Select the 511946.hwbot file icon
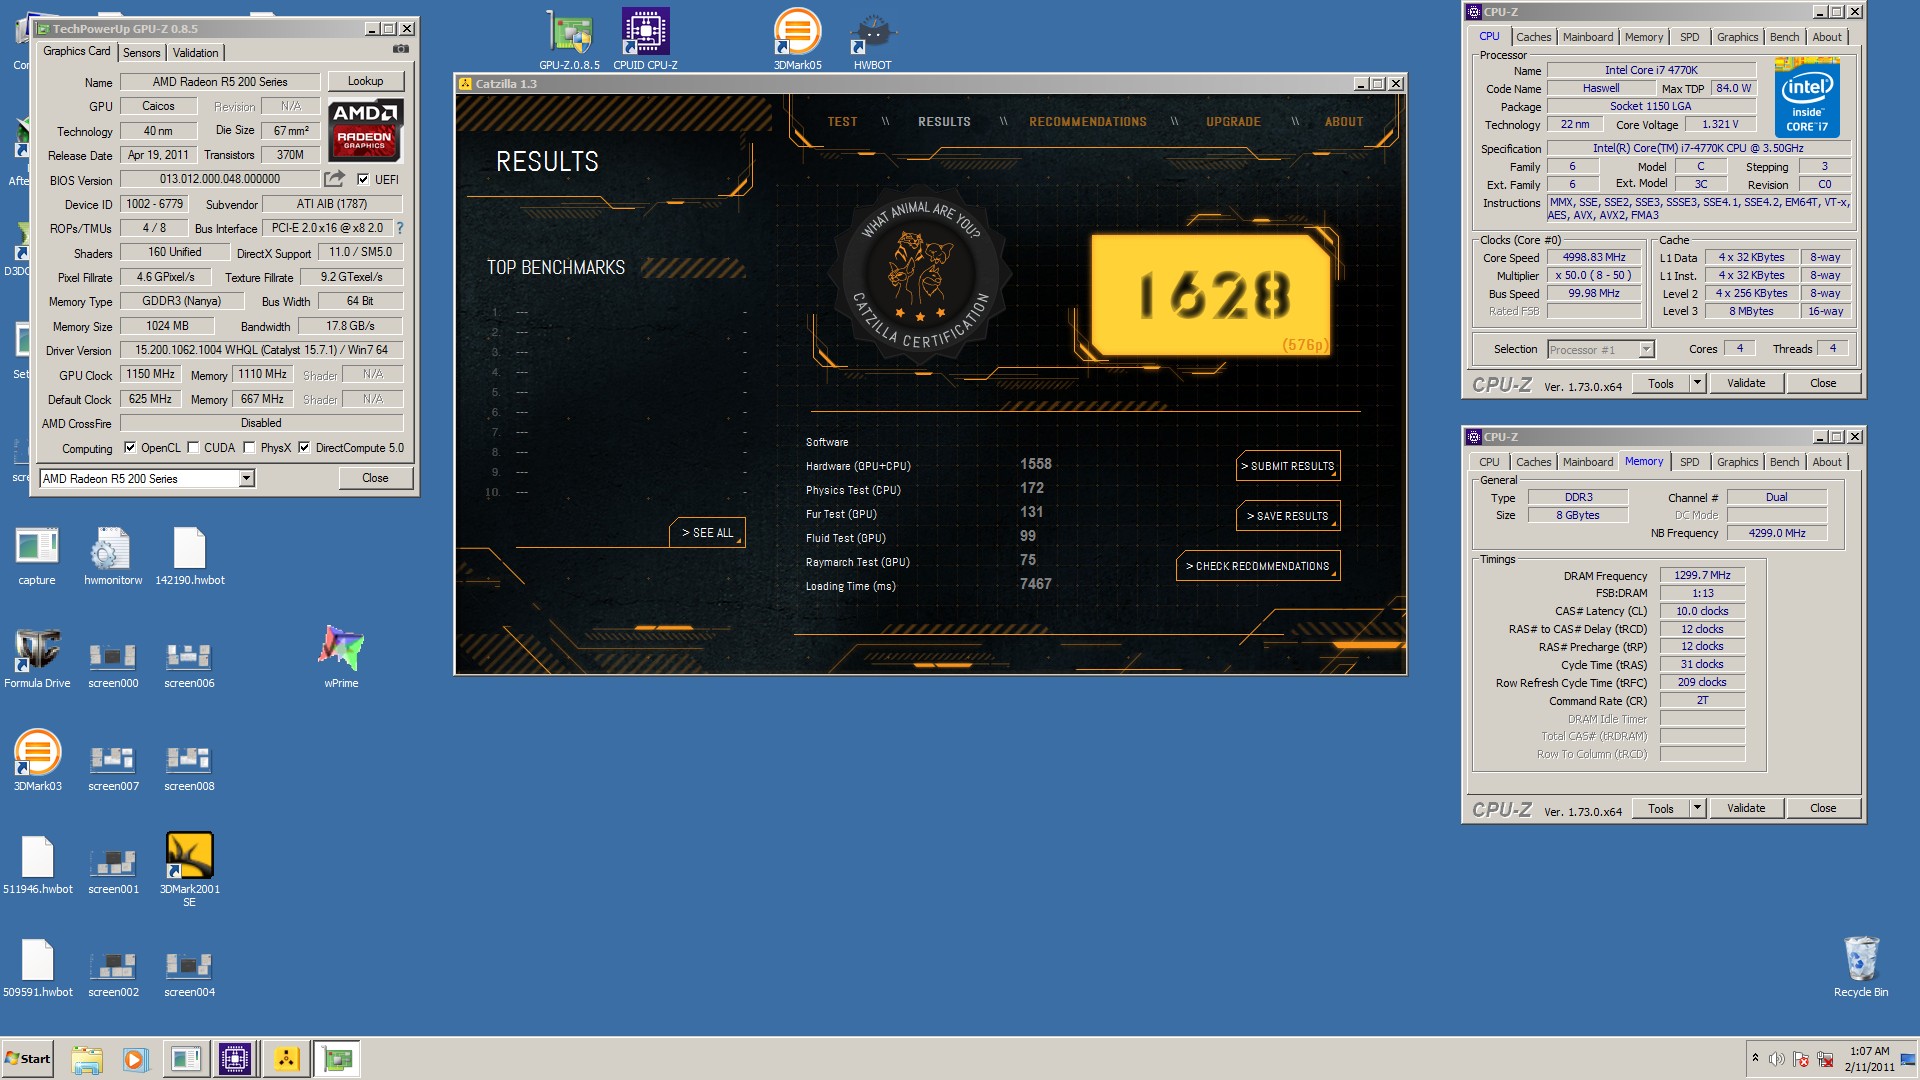The height and width of the screenshot is (1080, 1920). [x=37, y=865]
